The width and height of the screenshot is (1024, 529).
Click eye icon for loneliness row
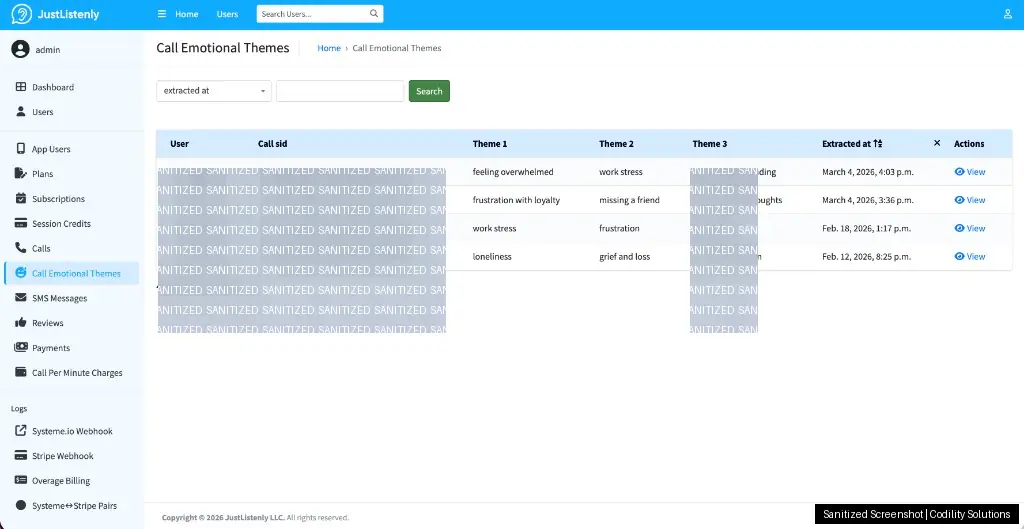959,257
